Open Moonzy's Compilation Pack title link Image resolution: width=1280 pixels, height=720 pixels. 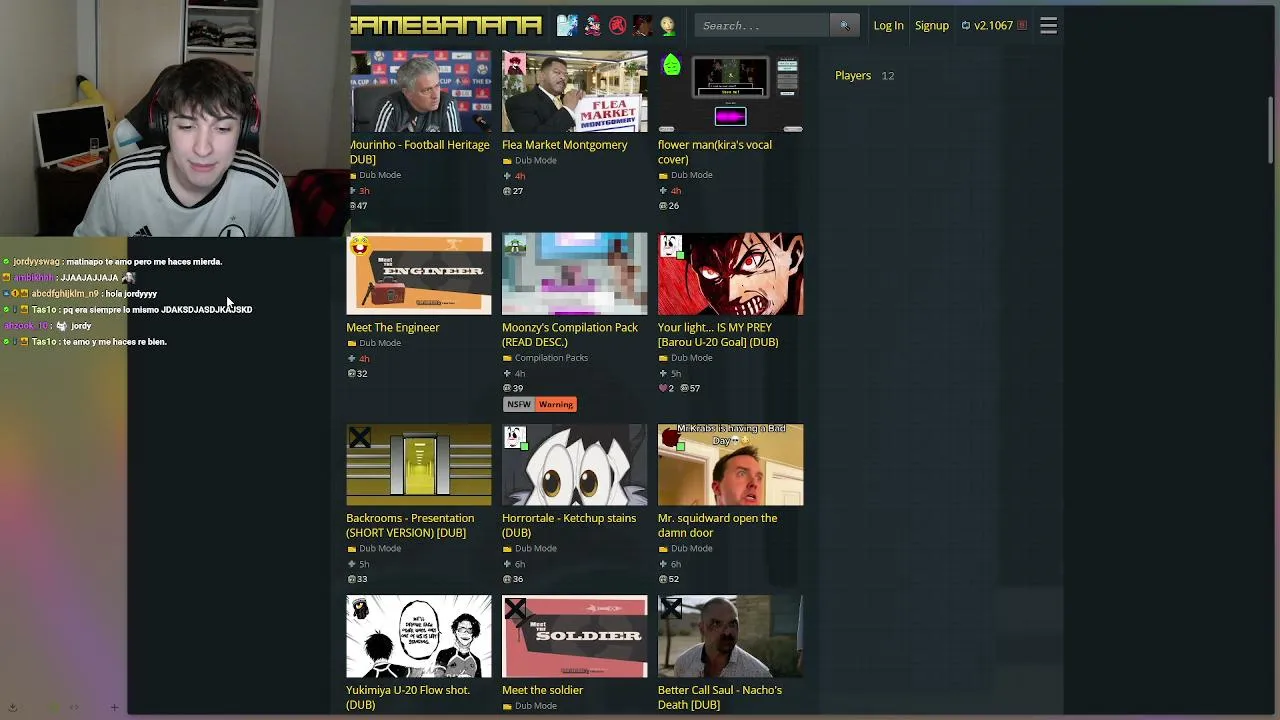click(x=570, y=335)
